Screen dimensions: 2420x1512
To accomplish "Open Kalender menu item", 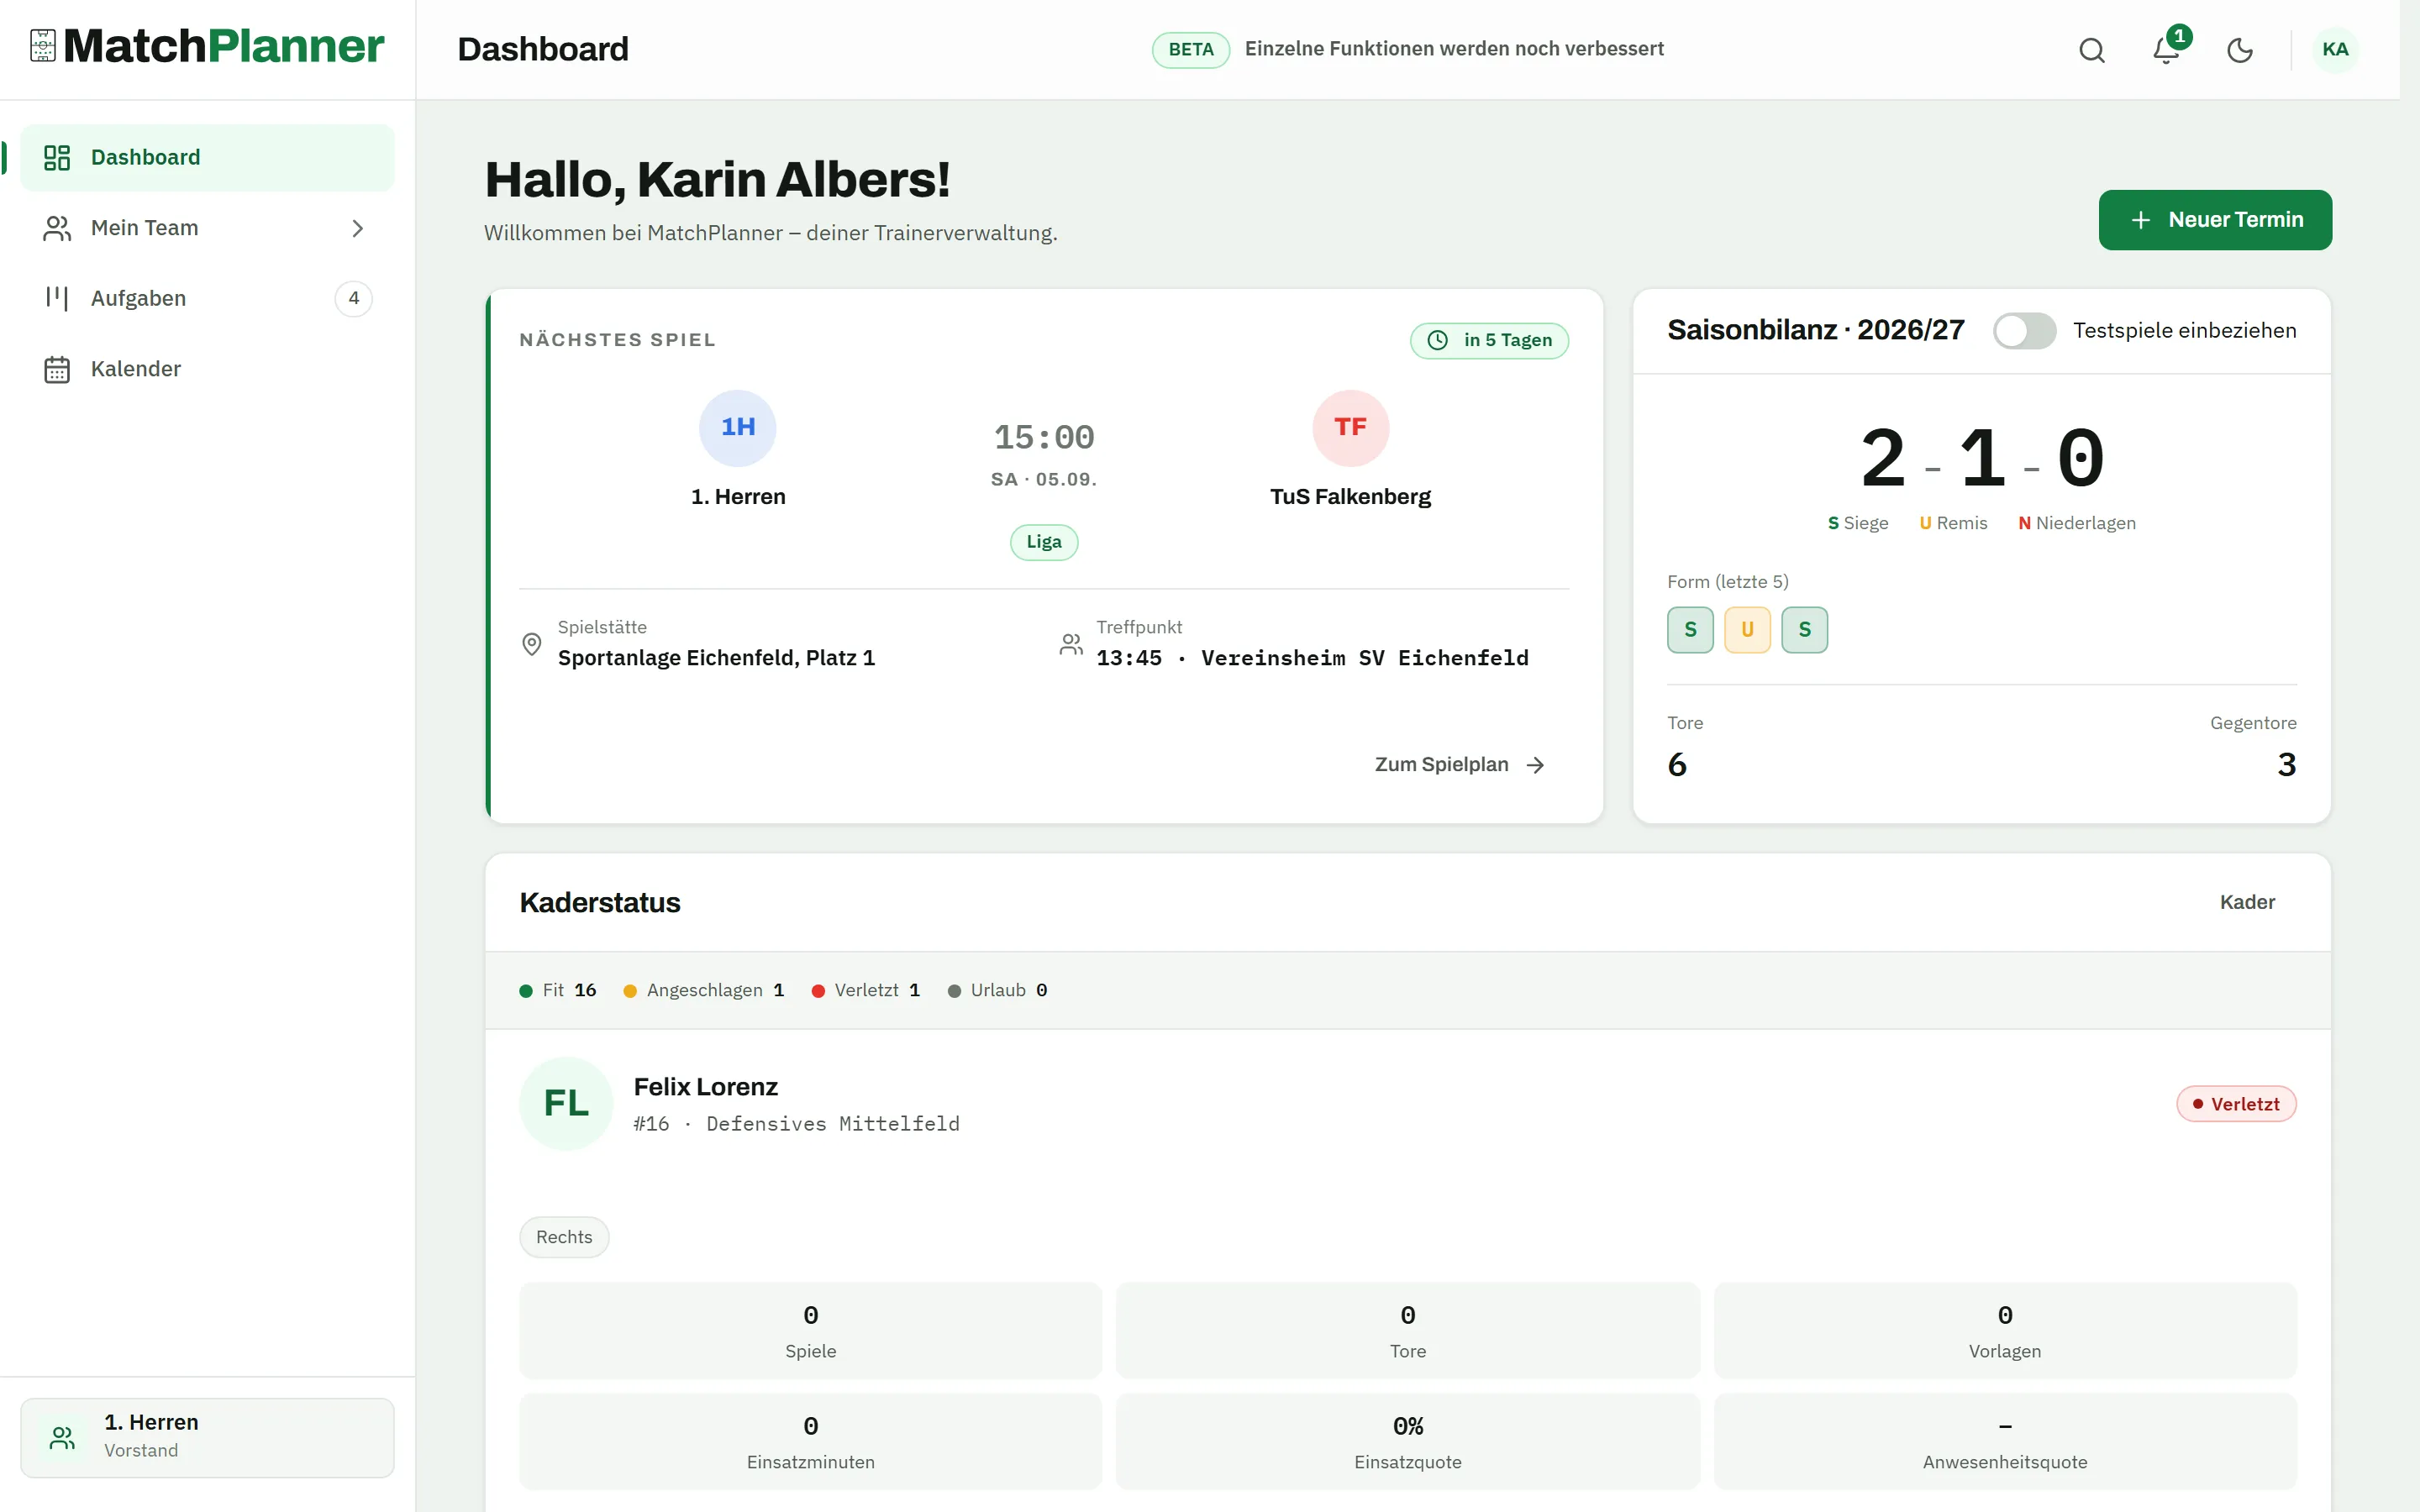I will pos(207,369).
